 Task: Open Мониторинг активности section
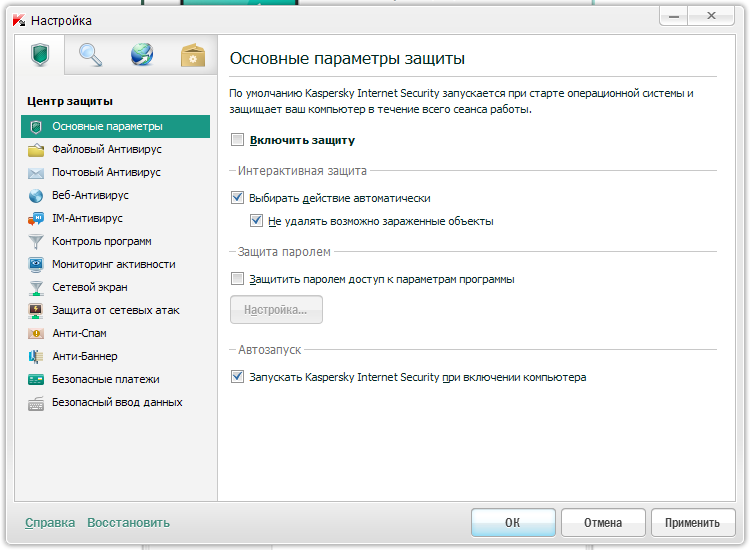click(115, 264)
